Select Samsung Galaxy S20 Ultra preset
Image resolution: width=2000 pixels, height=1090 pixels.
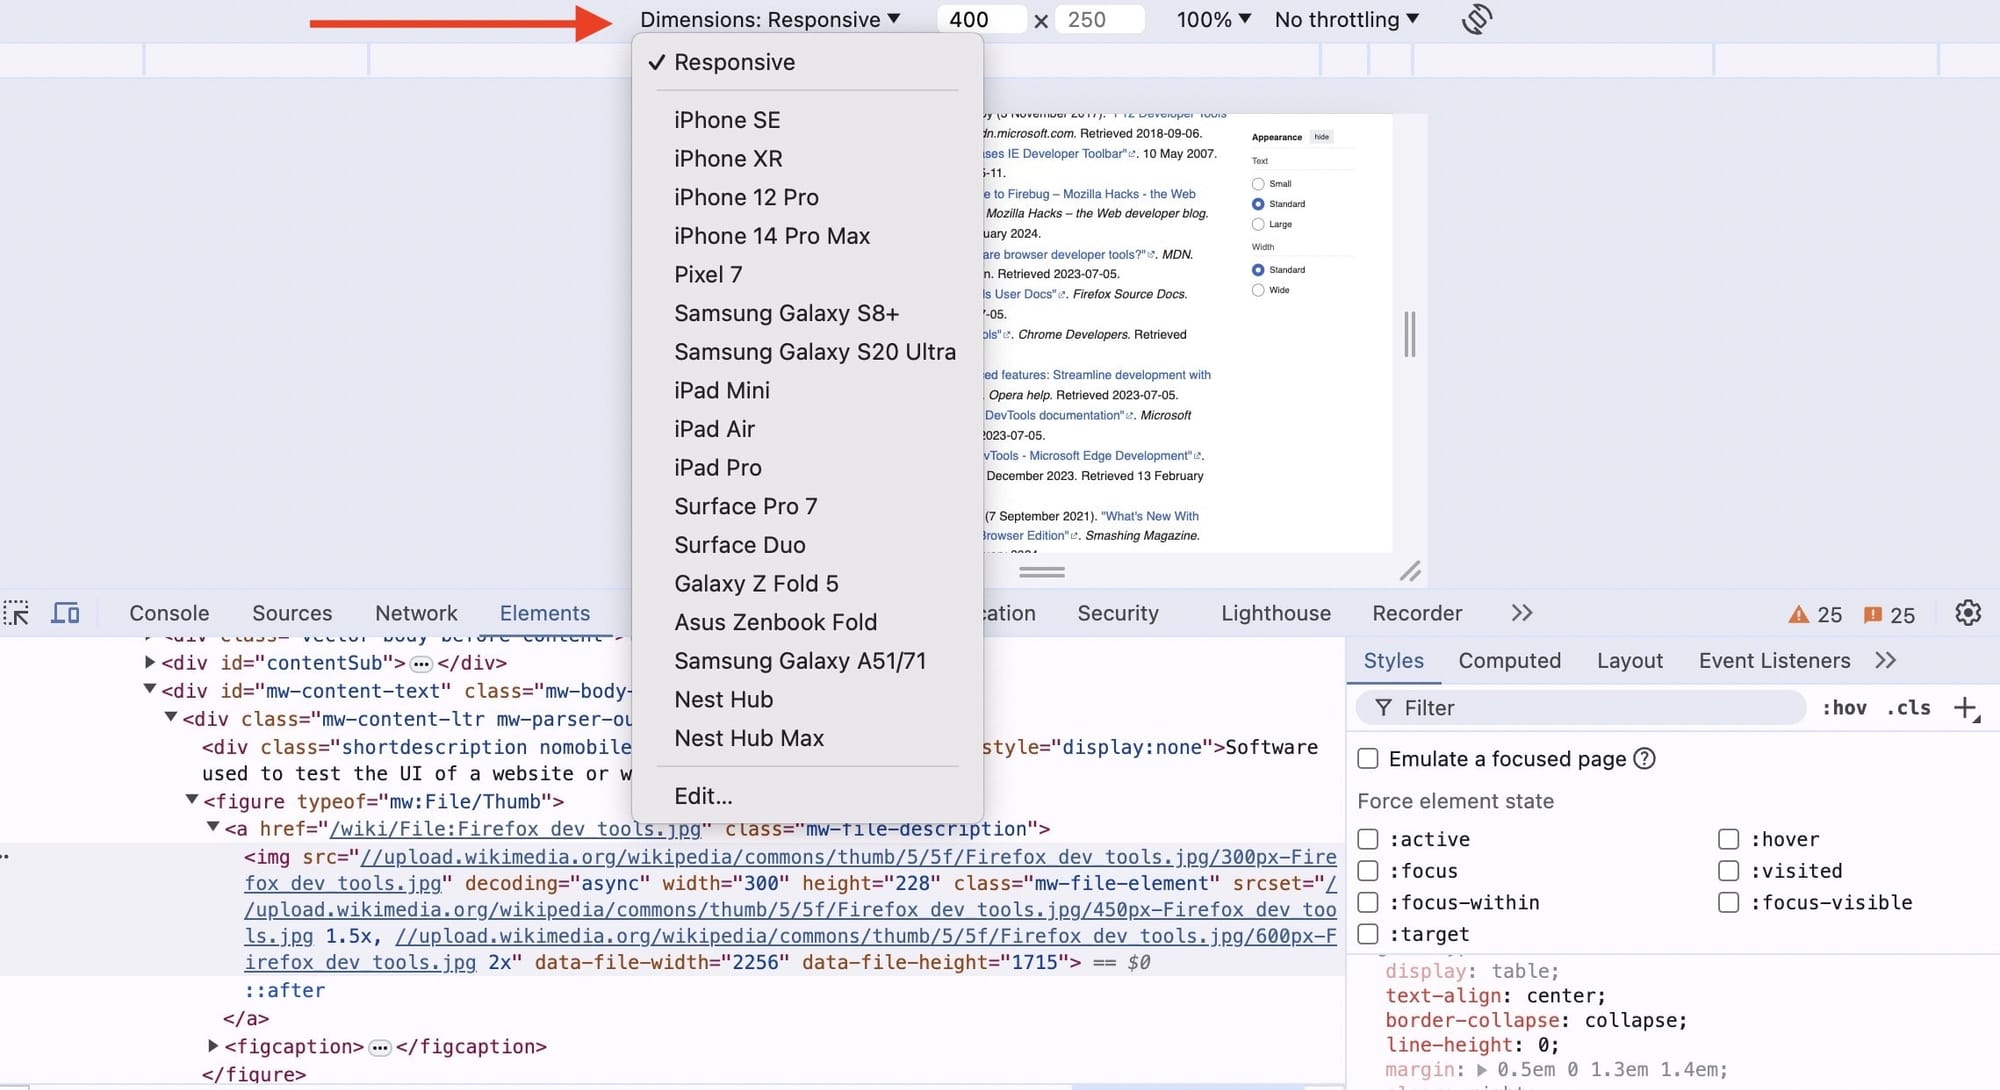(815, 350)
